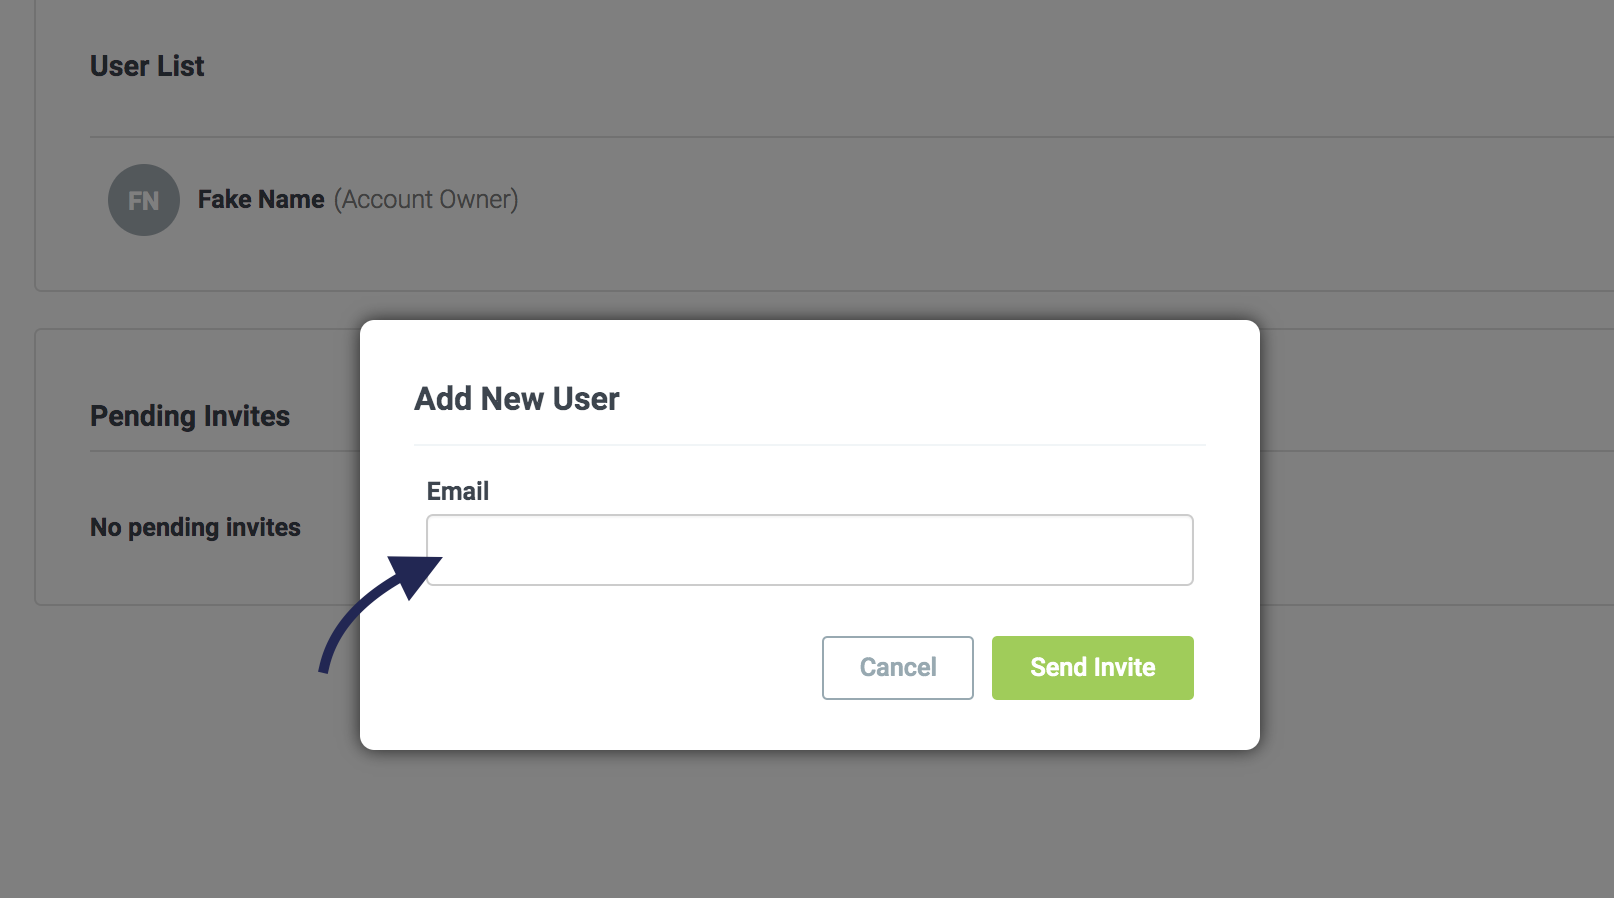1614x898 pixels.
Task: Click the Email field label
Action: (x=458, y=491)
